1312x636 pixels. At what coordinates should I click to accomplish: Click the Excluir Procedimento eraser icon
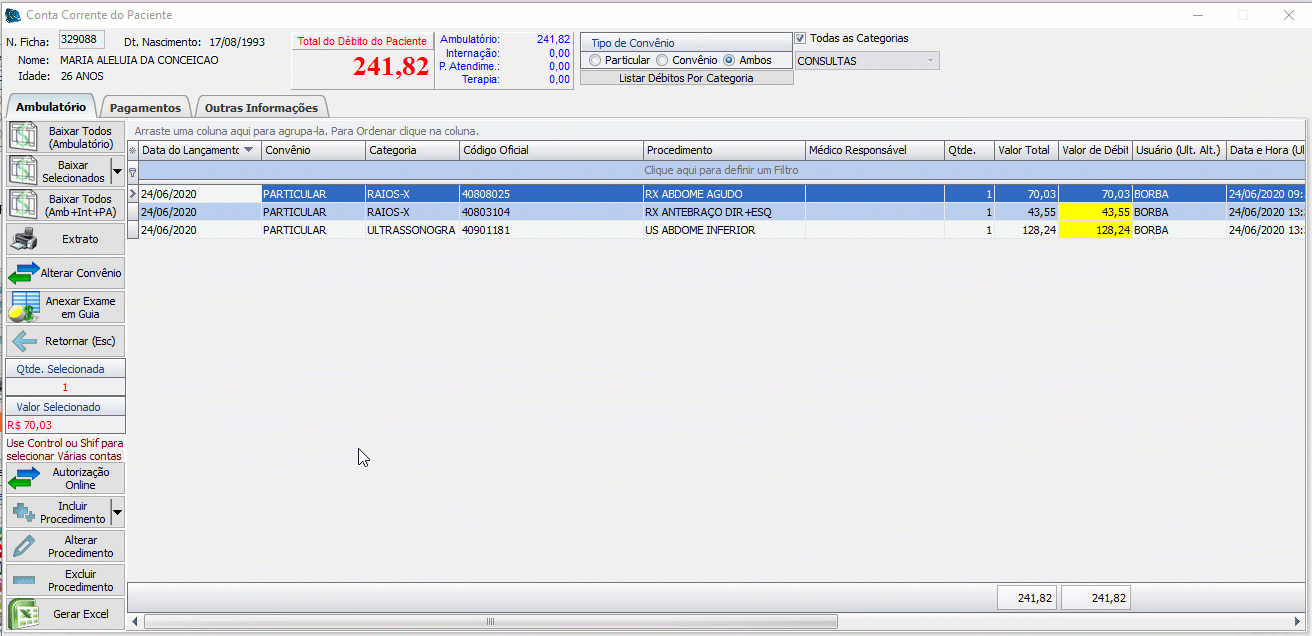tap(24, 580)
